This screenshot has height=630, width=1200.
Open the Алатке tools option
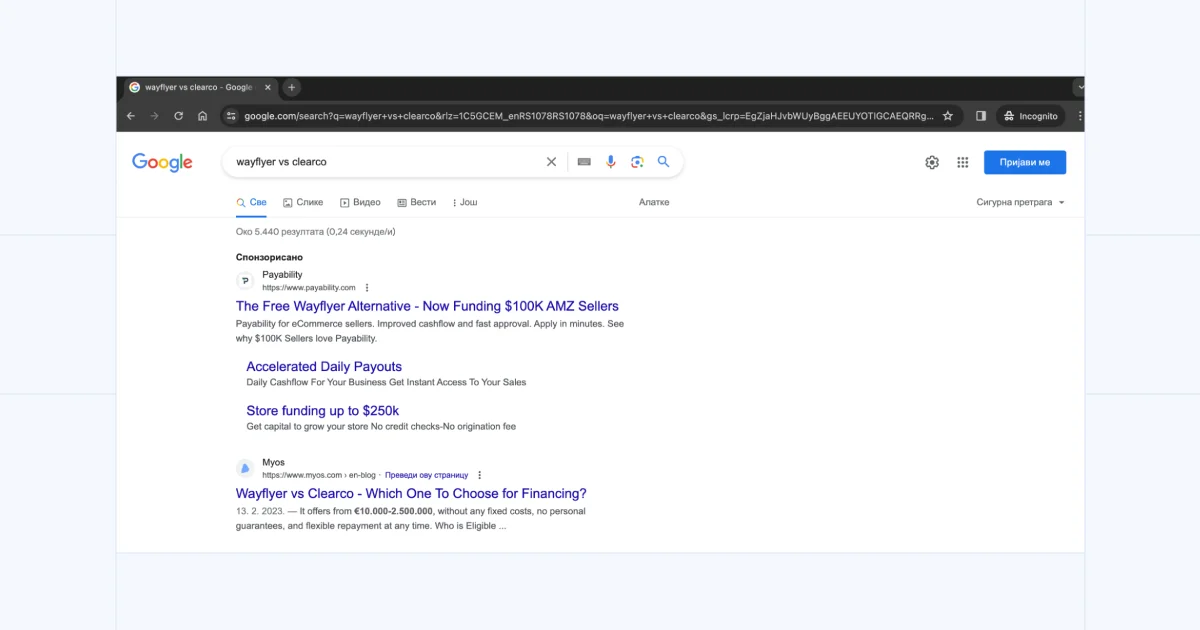tap(654, 202)
